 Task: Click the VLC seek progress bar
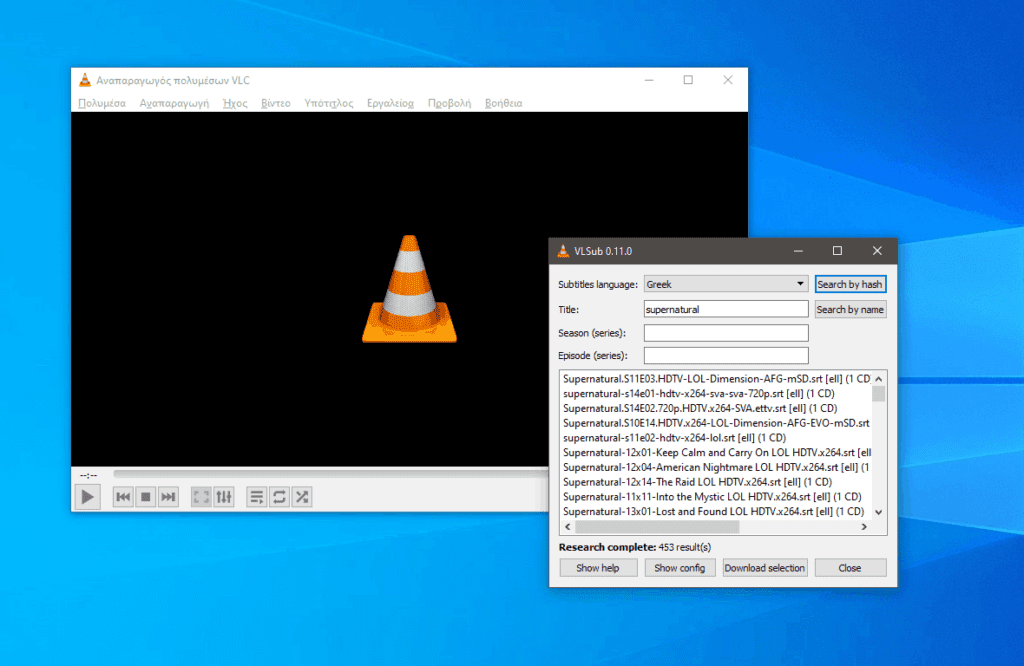click(330, 474)
